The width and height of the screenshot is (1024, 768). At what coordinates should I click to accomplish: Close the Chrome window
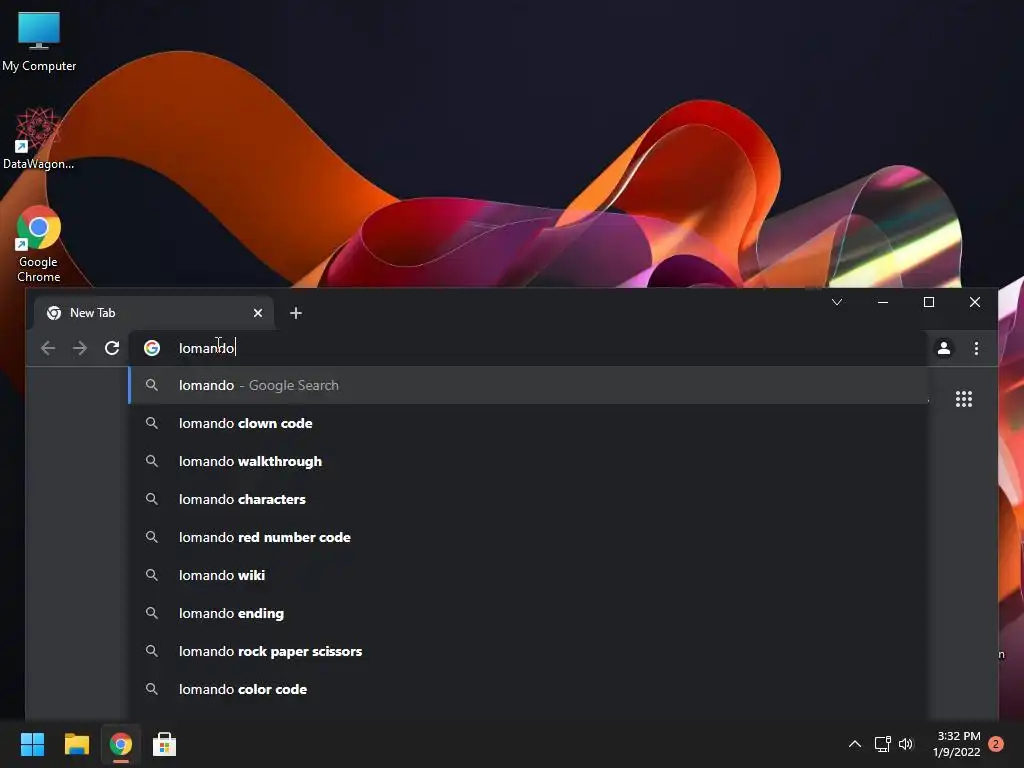(x=974, y=302)
